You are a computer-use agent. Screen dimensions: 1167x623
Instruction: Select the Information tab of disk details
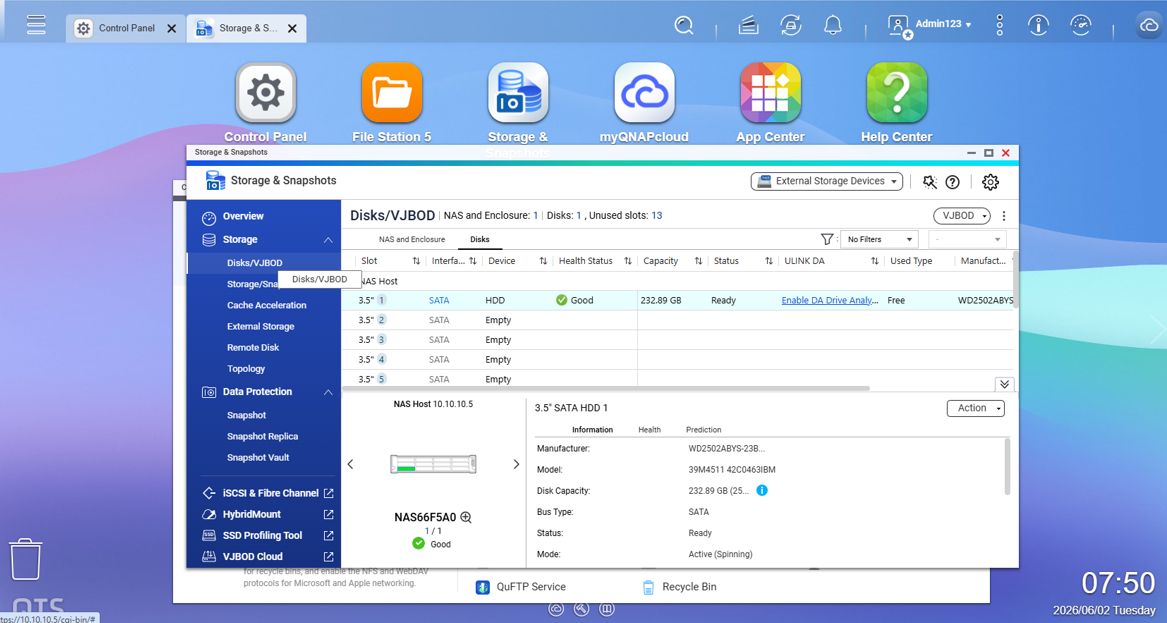pyautogui.click(x=592, y=429)
